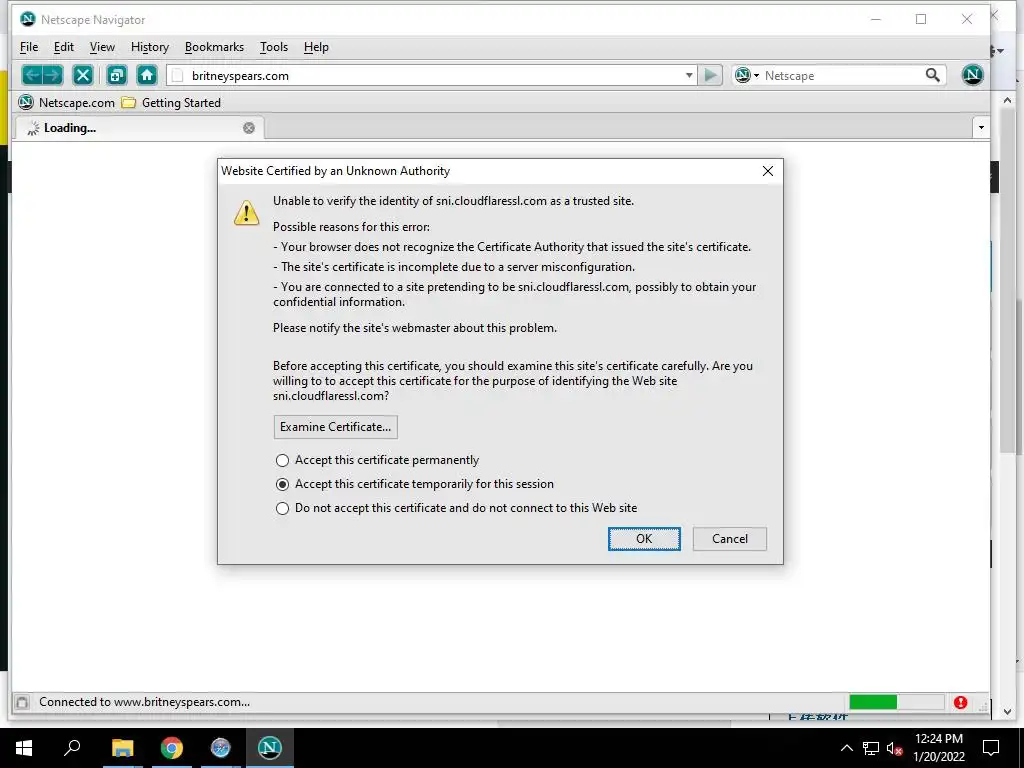Click the Netscape search input field

842,76
